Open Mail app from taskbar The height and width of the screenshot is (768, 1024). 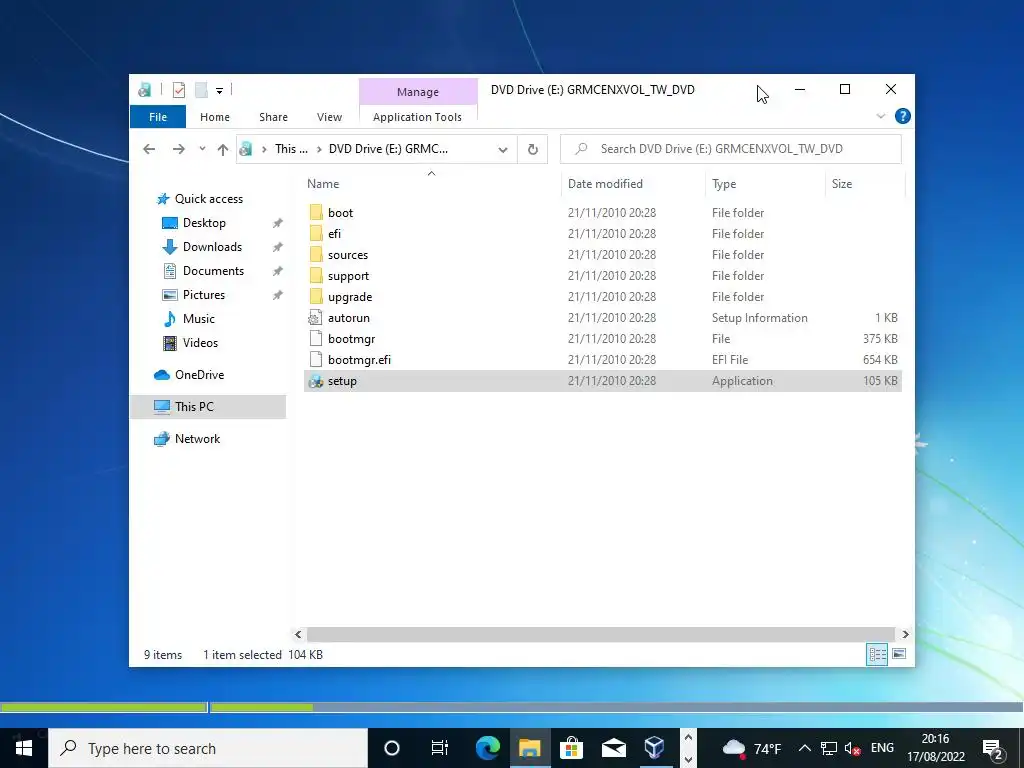pyautogui.click(x=613, y=748)
